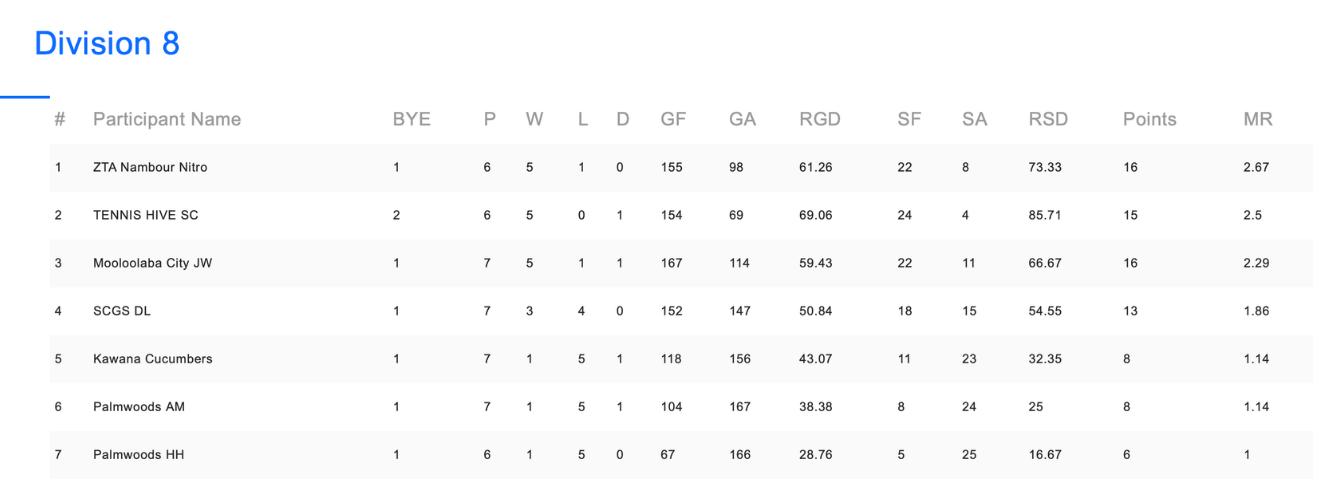Image resolution: width=1322 pixels, height=488 pixels.
Task: Open TENNIS HIVE SC team entry
Action: click(x=146, y=215)
